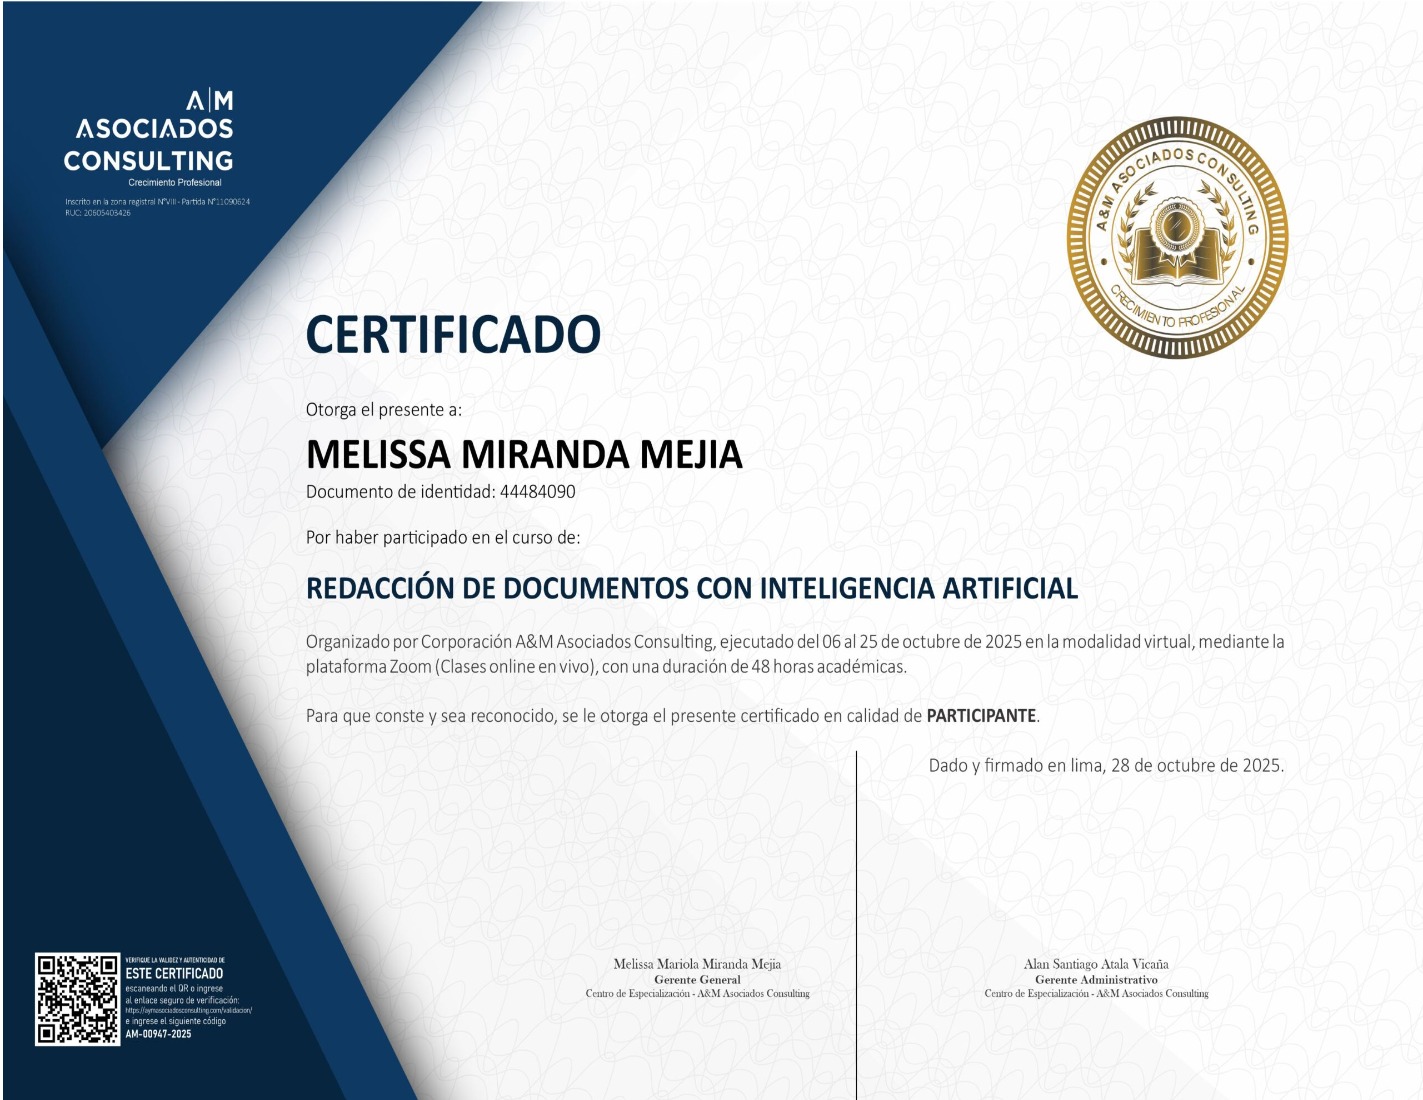Click the course title about Inteligencia Artificial
This screenshot has height=1100, width=1423.
[x=691, y=588]
